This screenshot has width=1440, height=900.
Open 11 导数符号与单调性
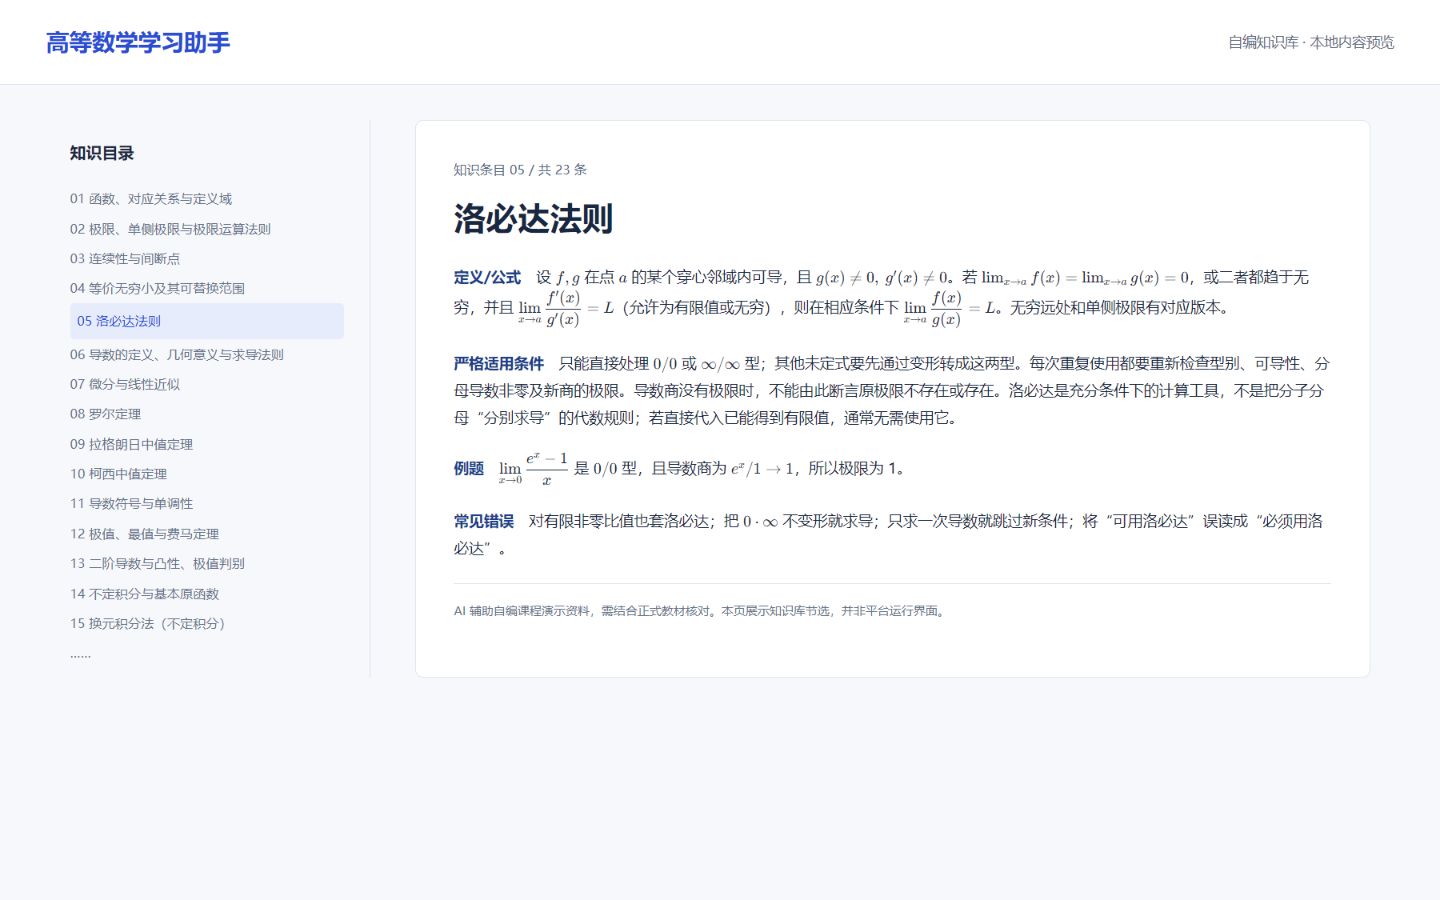coord(131,504)
